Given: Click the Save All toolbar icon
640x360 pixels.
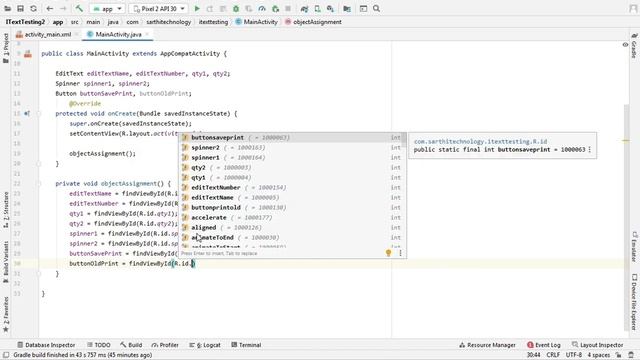Looking at the screenshot, I should [x=20, y=9].
